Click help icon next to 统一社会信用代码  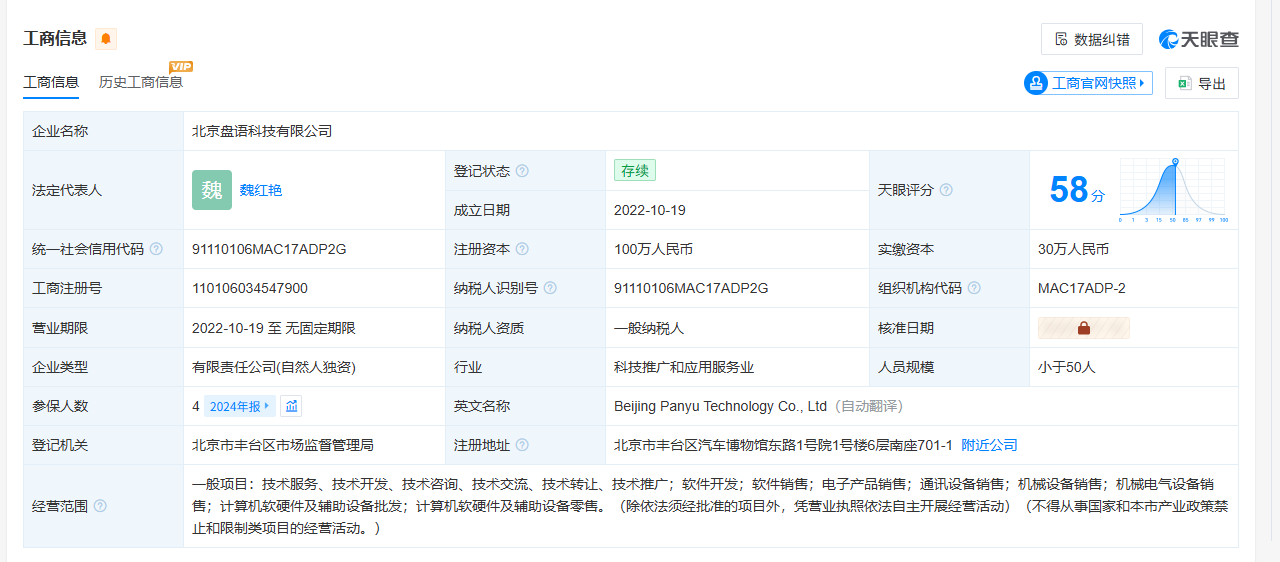pos(156,249)
